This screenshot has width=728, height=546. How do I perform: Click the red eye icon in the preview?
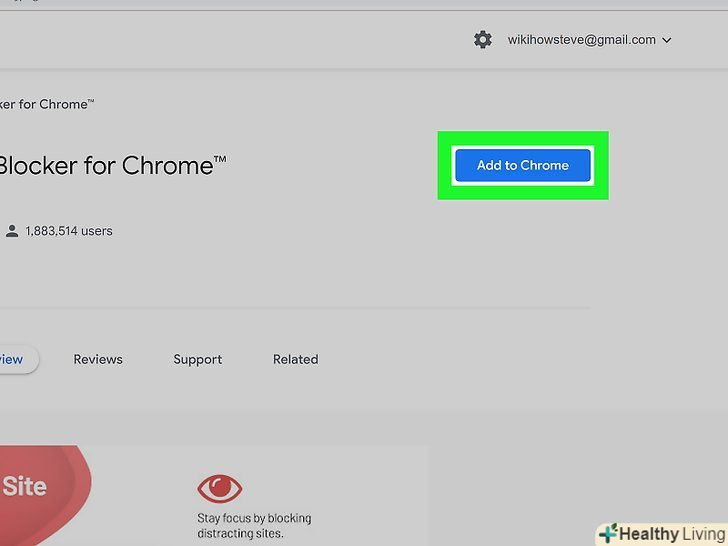(220, 488)
